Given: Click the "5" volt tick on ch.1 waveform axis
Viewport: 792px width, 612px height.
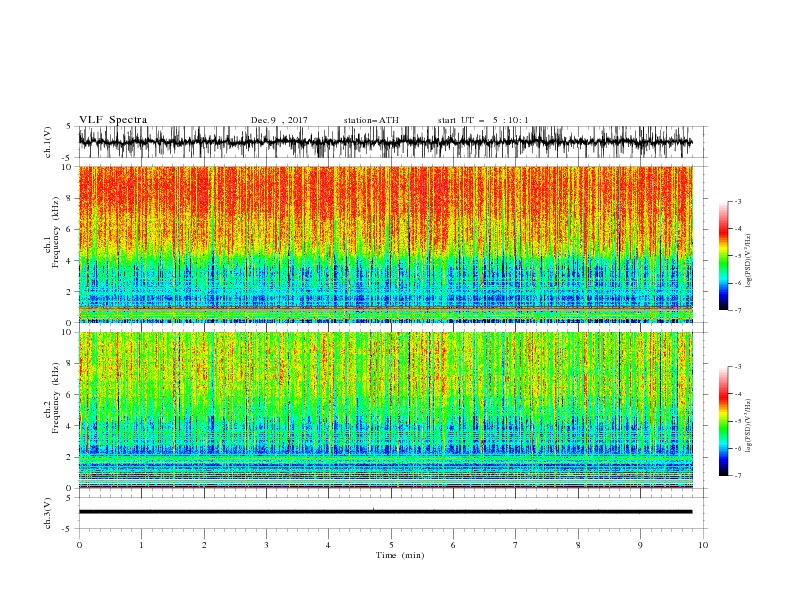Looking at the screenshot, I should [x=69, y=127].
